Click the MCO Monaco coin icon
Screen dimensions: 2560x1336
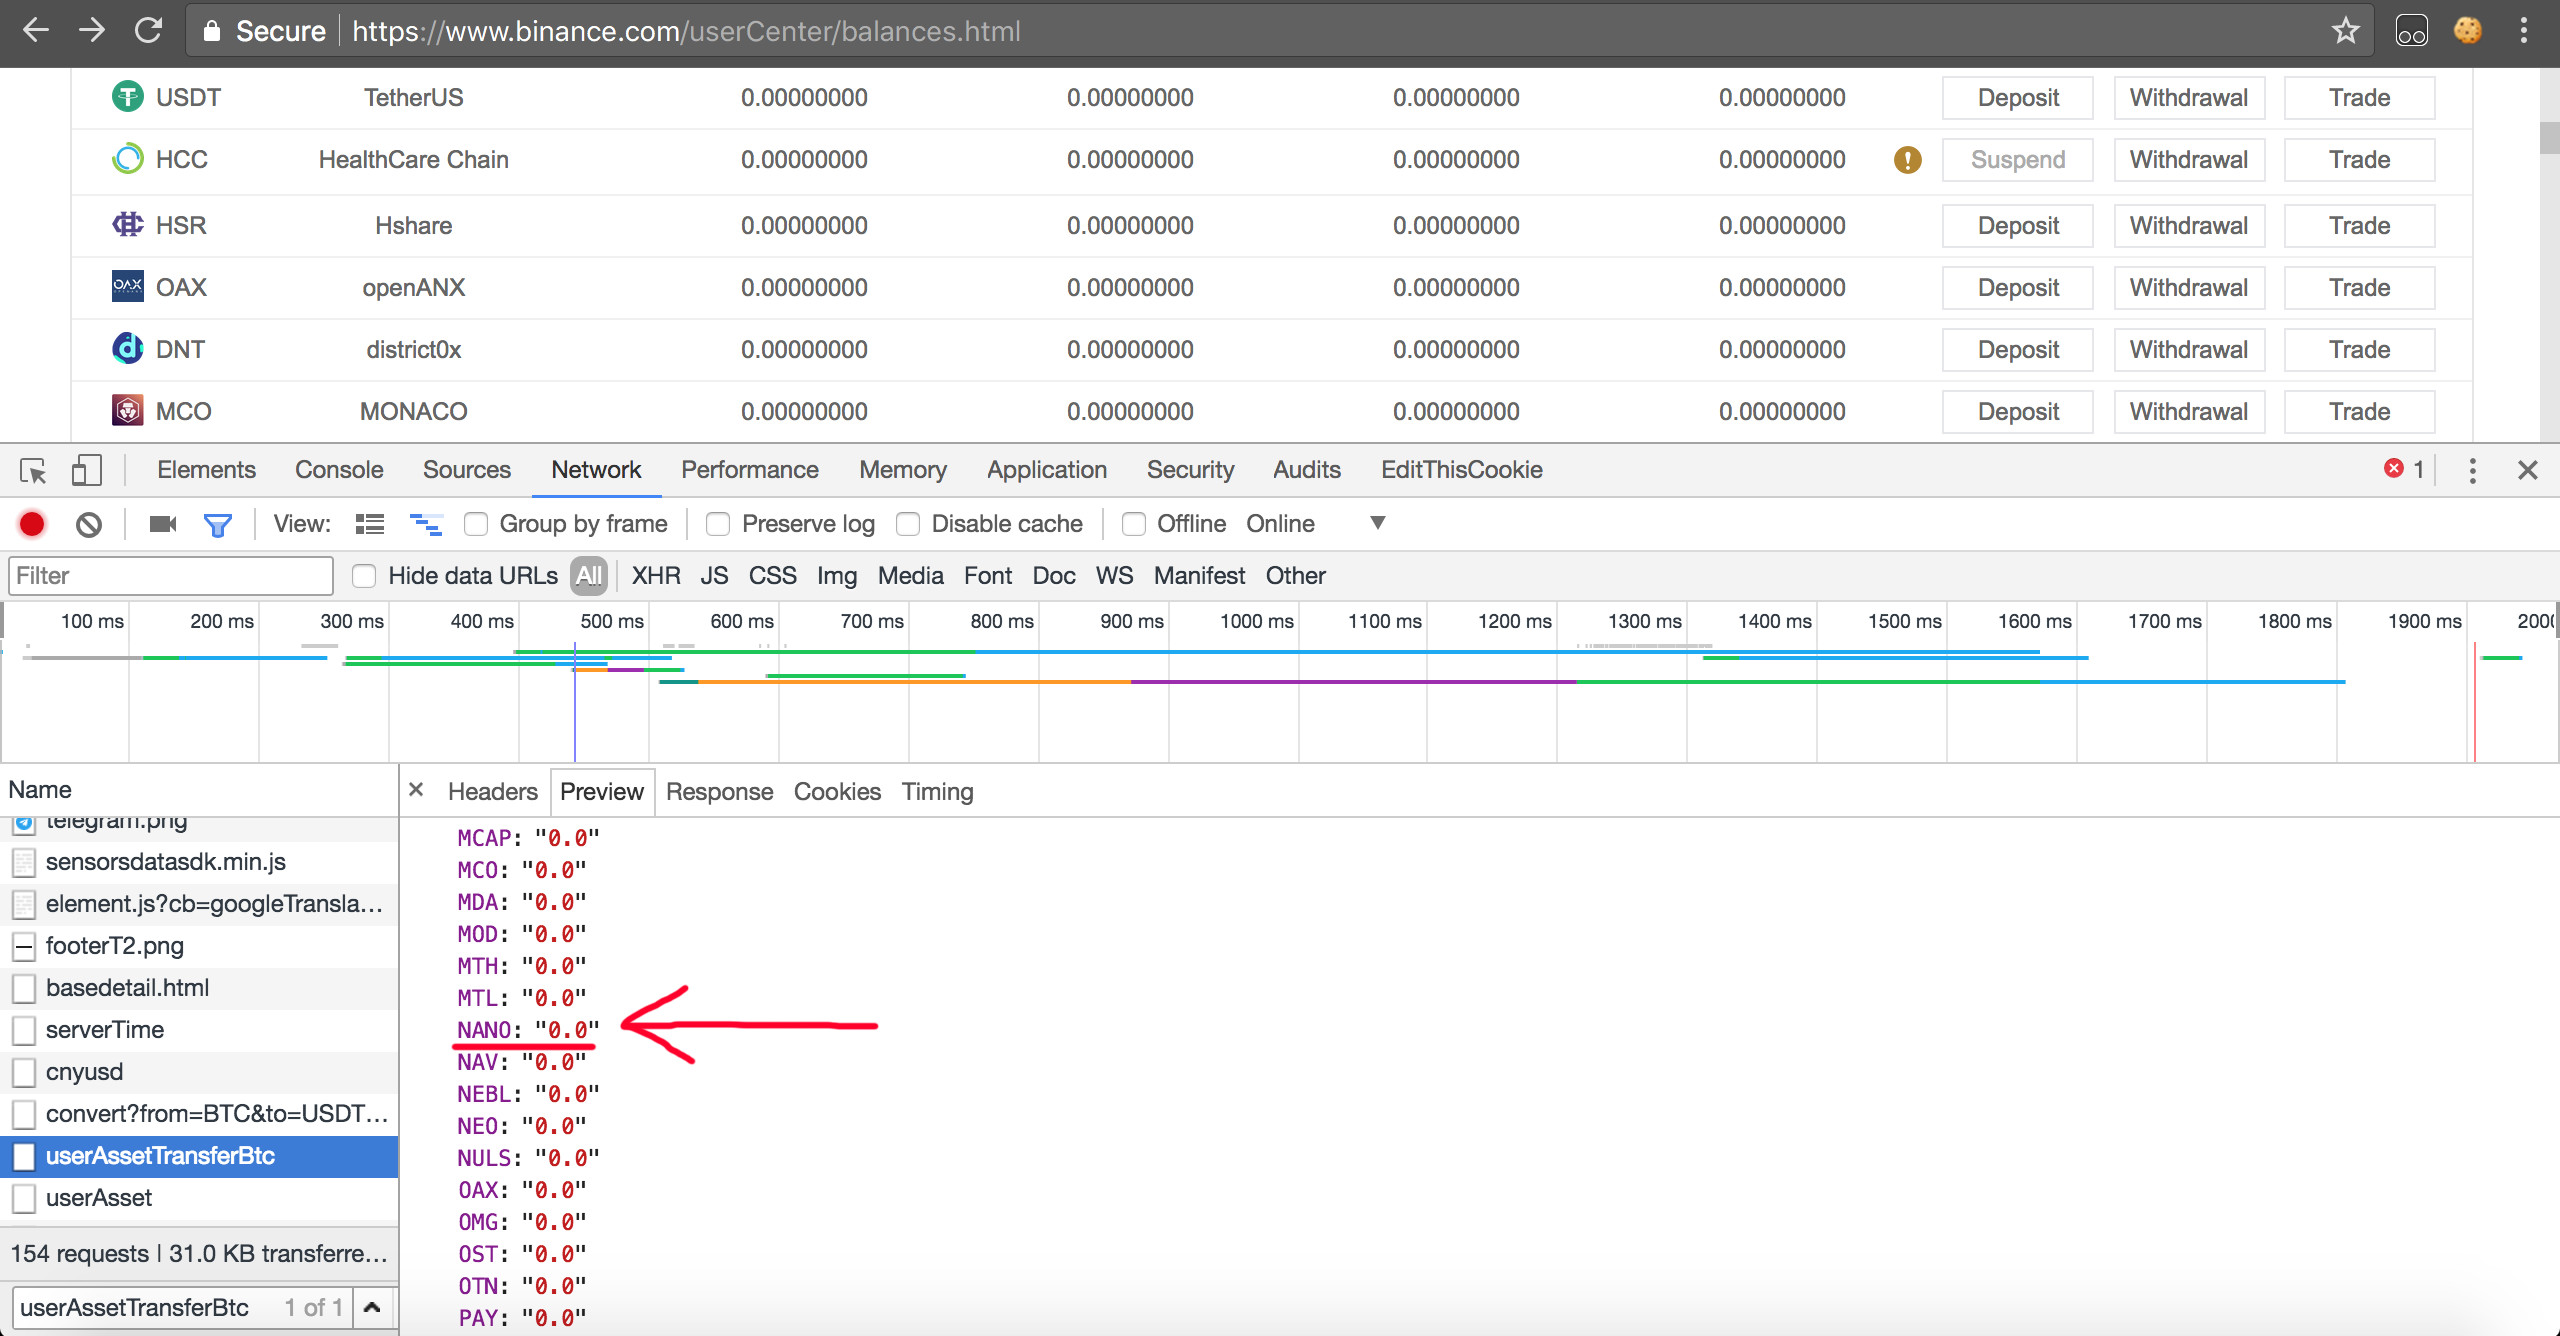click(127, 410)
